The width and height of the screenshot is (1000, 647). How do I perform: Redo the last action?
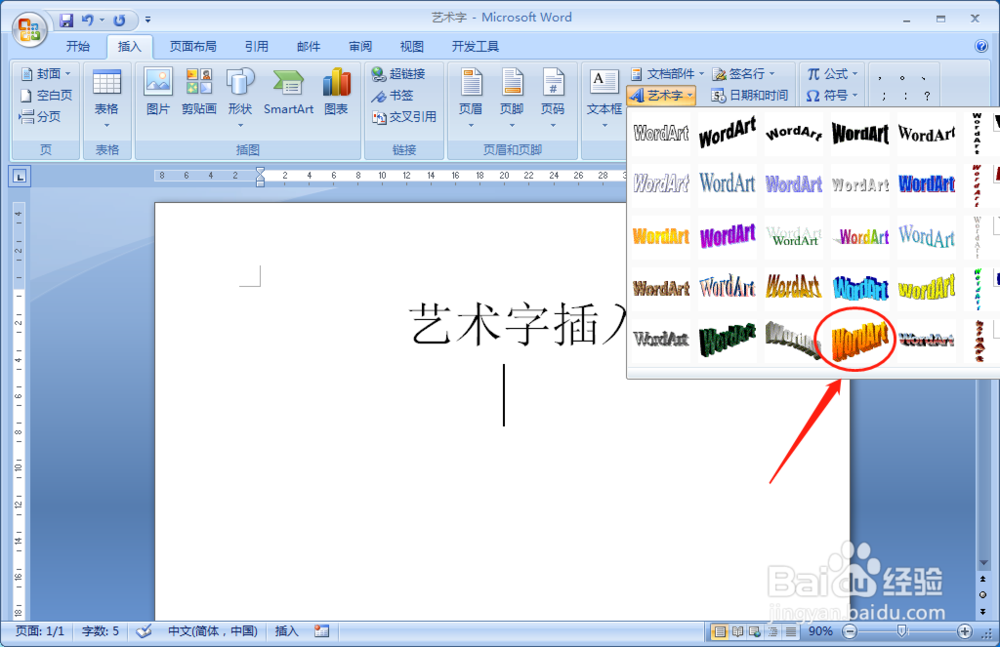pos(119,20)
